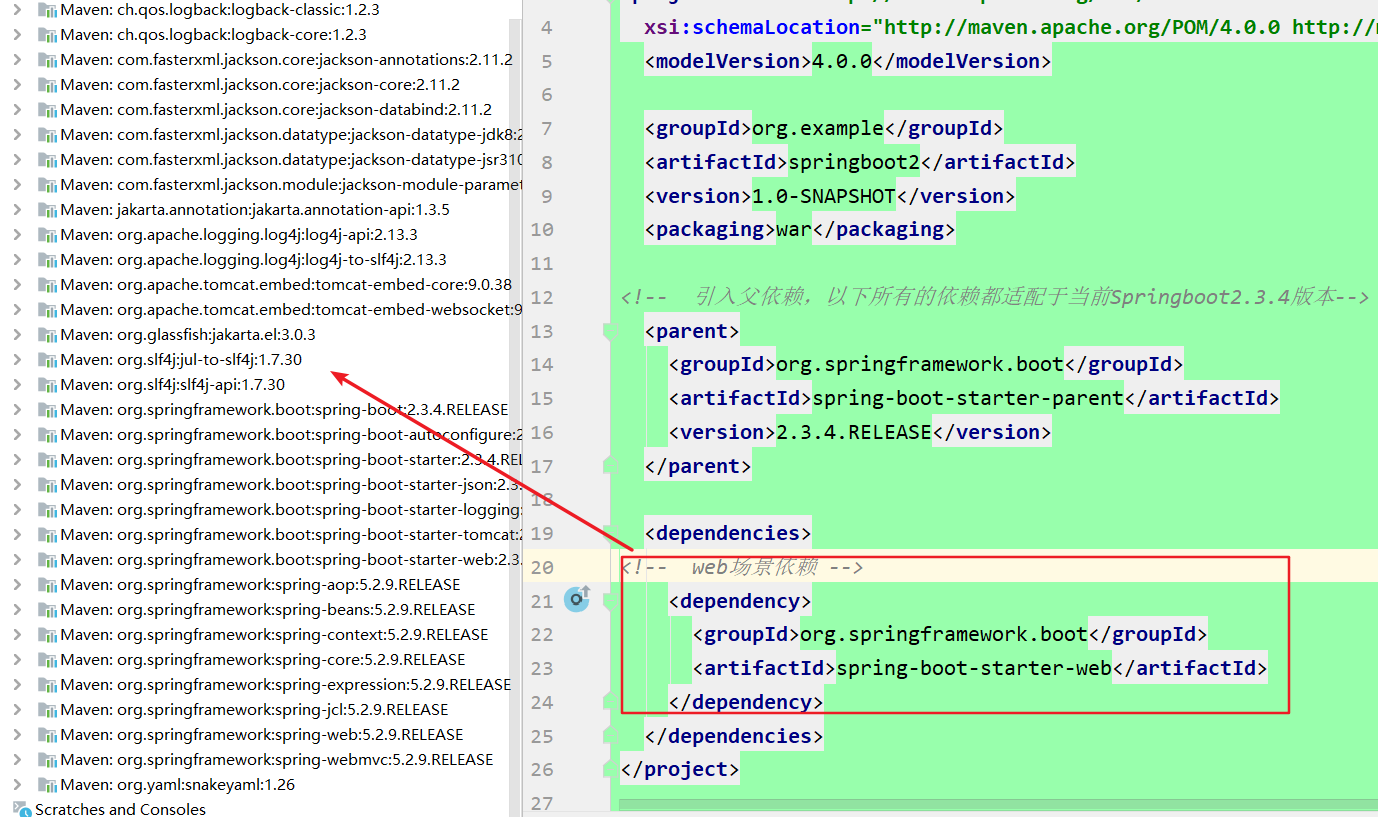Expand the jackson-datatype-jdk8 library node
The width and height of the screenshot is (1378, 817).
(x=17, y=135)
